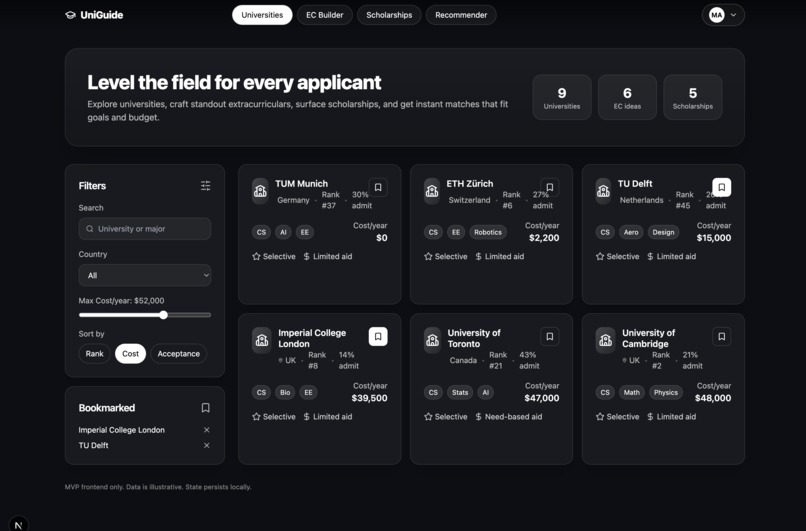806x531 pixels.
Task: Click the University or major search field
Action: pyautogui.click(x=145, y=229)
